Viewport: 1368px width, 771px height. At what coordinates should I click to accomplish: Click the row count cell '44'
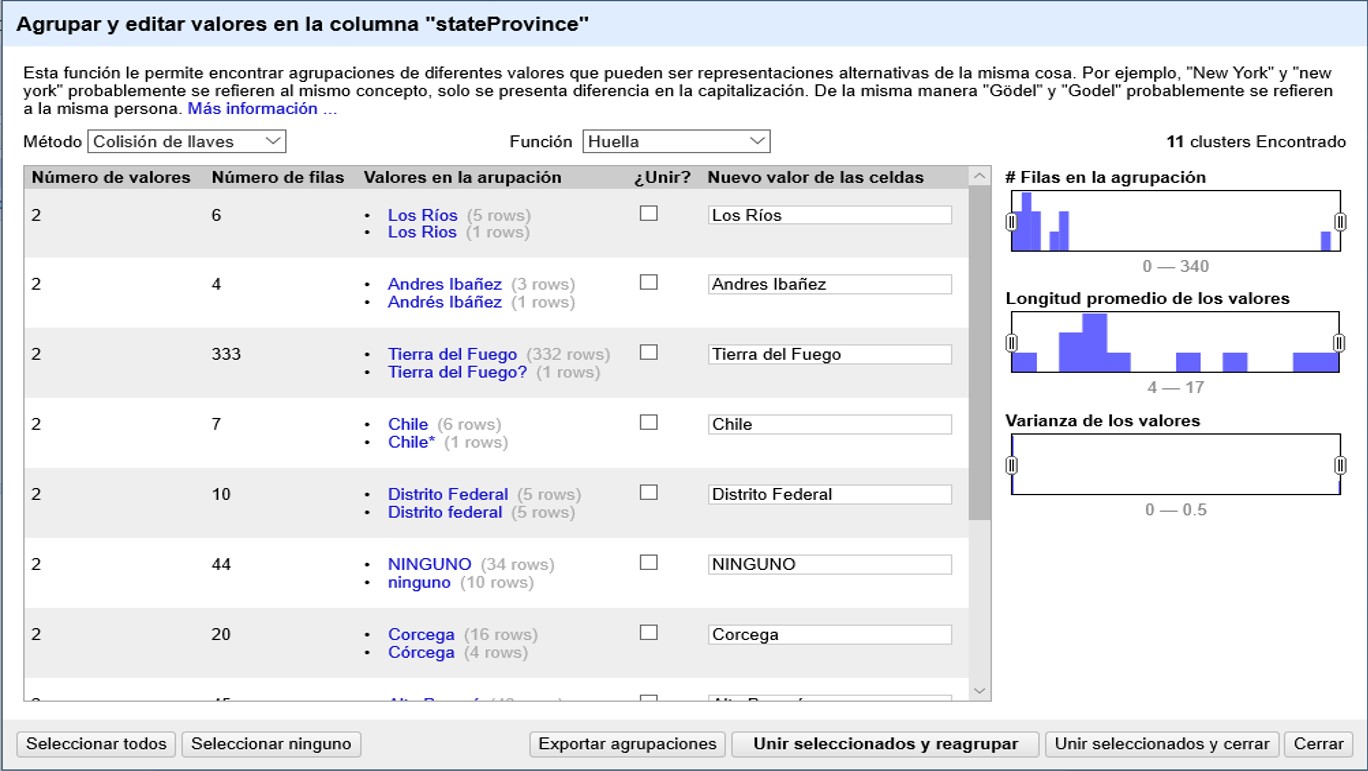[221, 565]
